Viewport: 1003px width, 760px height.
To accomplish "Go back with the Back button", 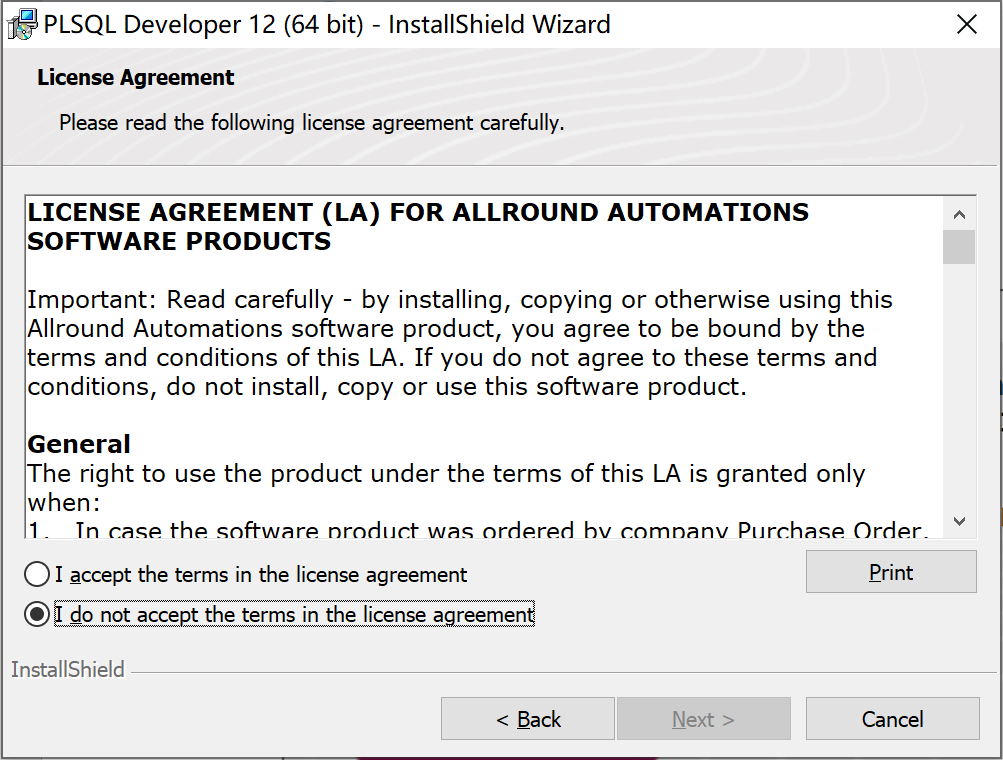I will coord(528,719).
